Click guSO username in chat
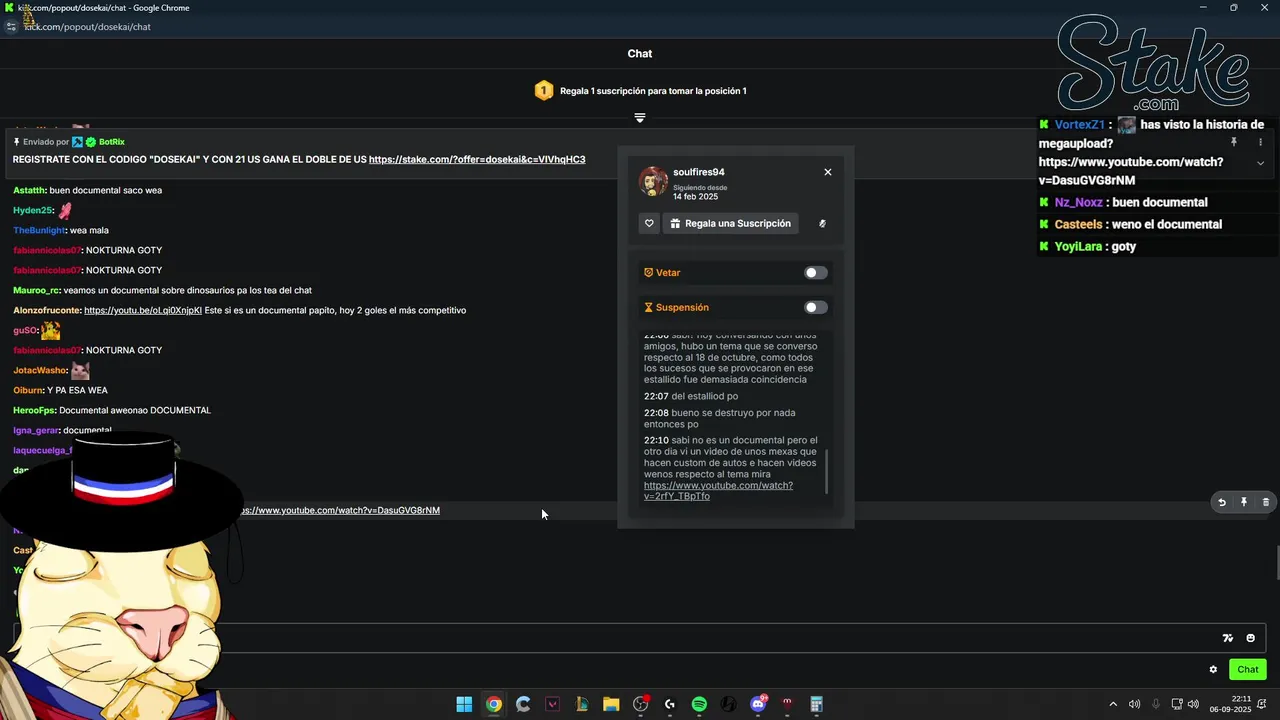 coord(25,330)
